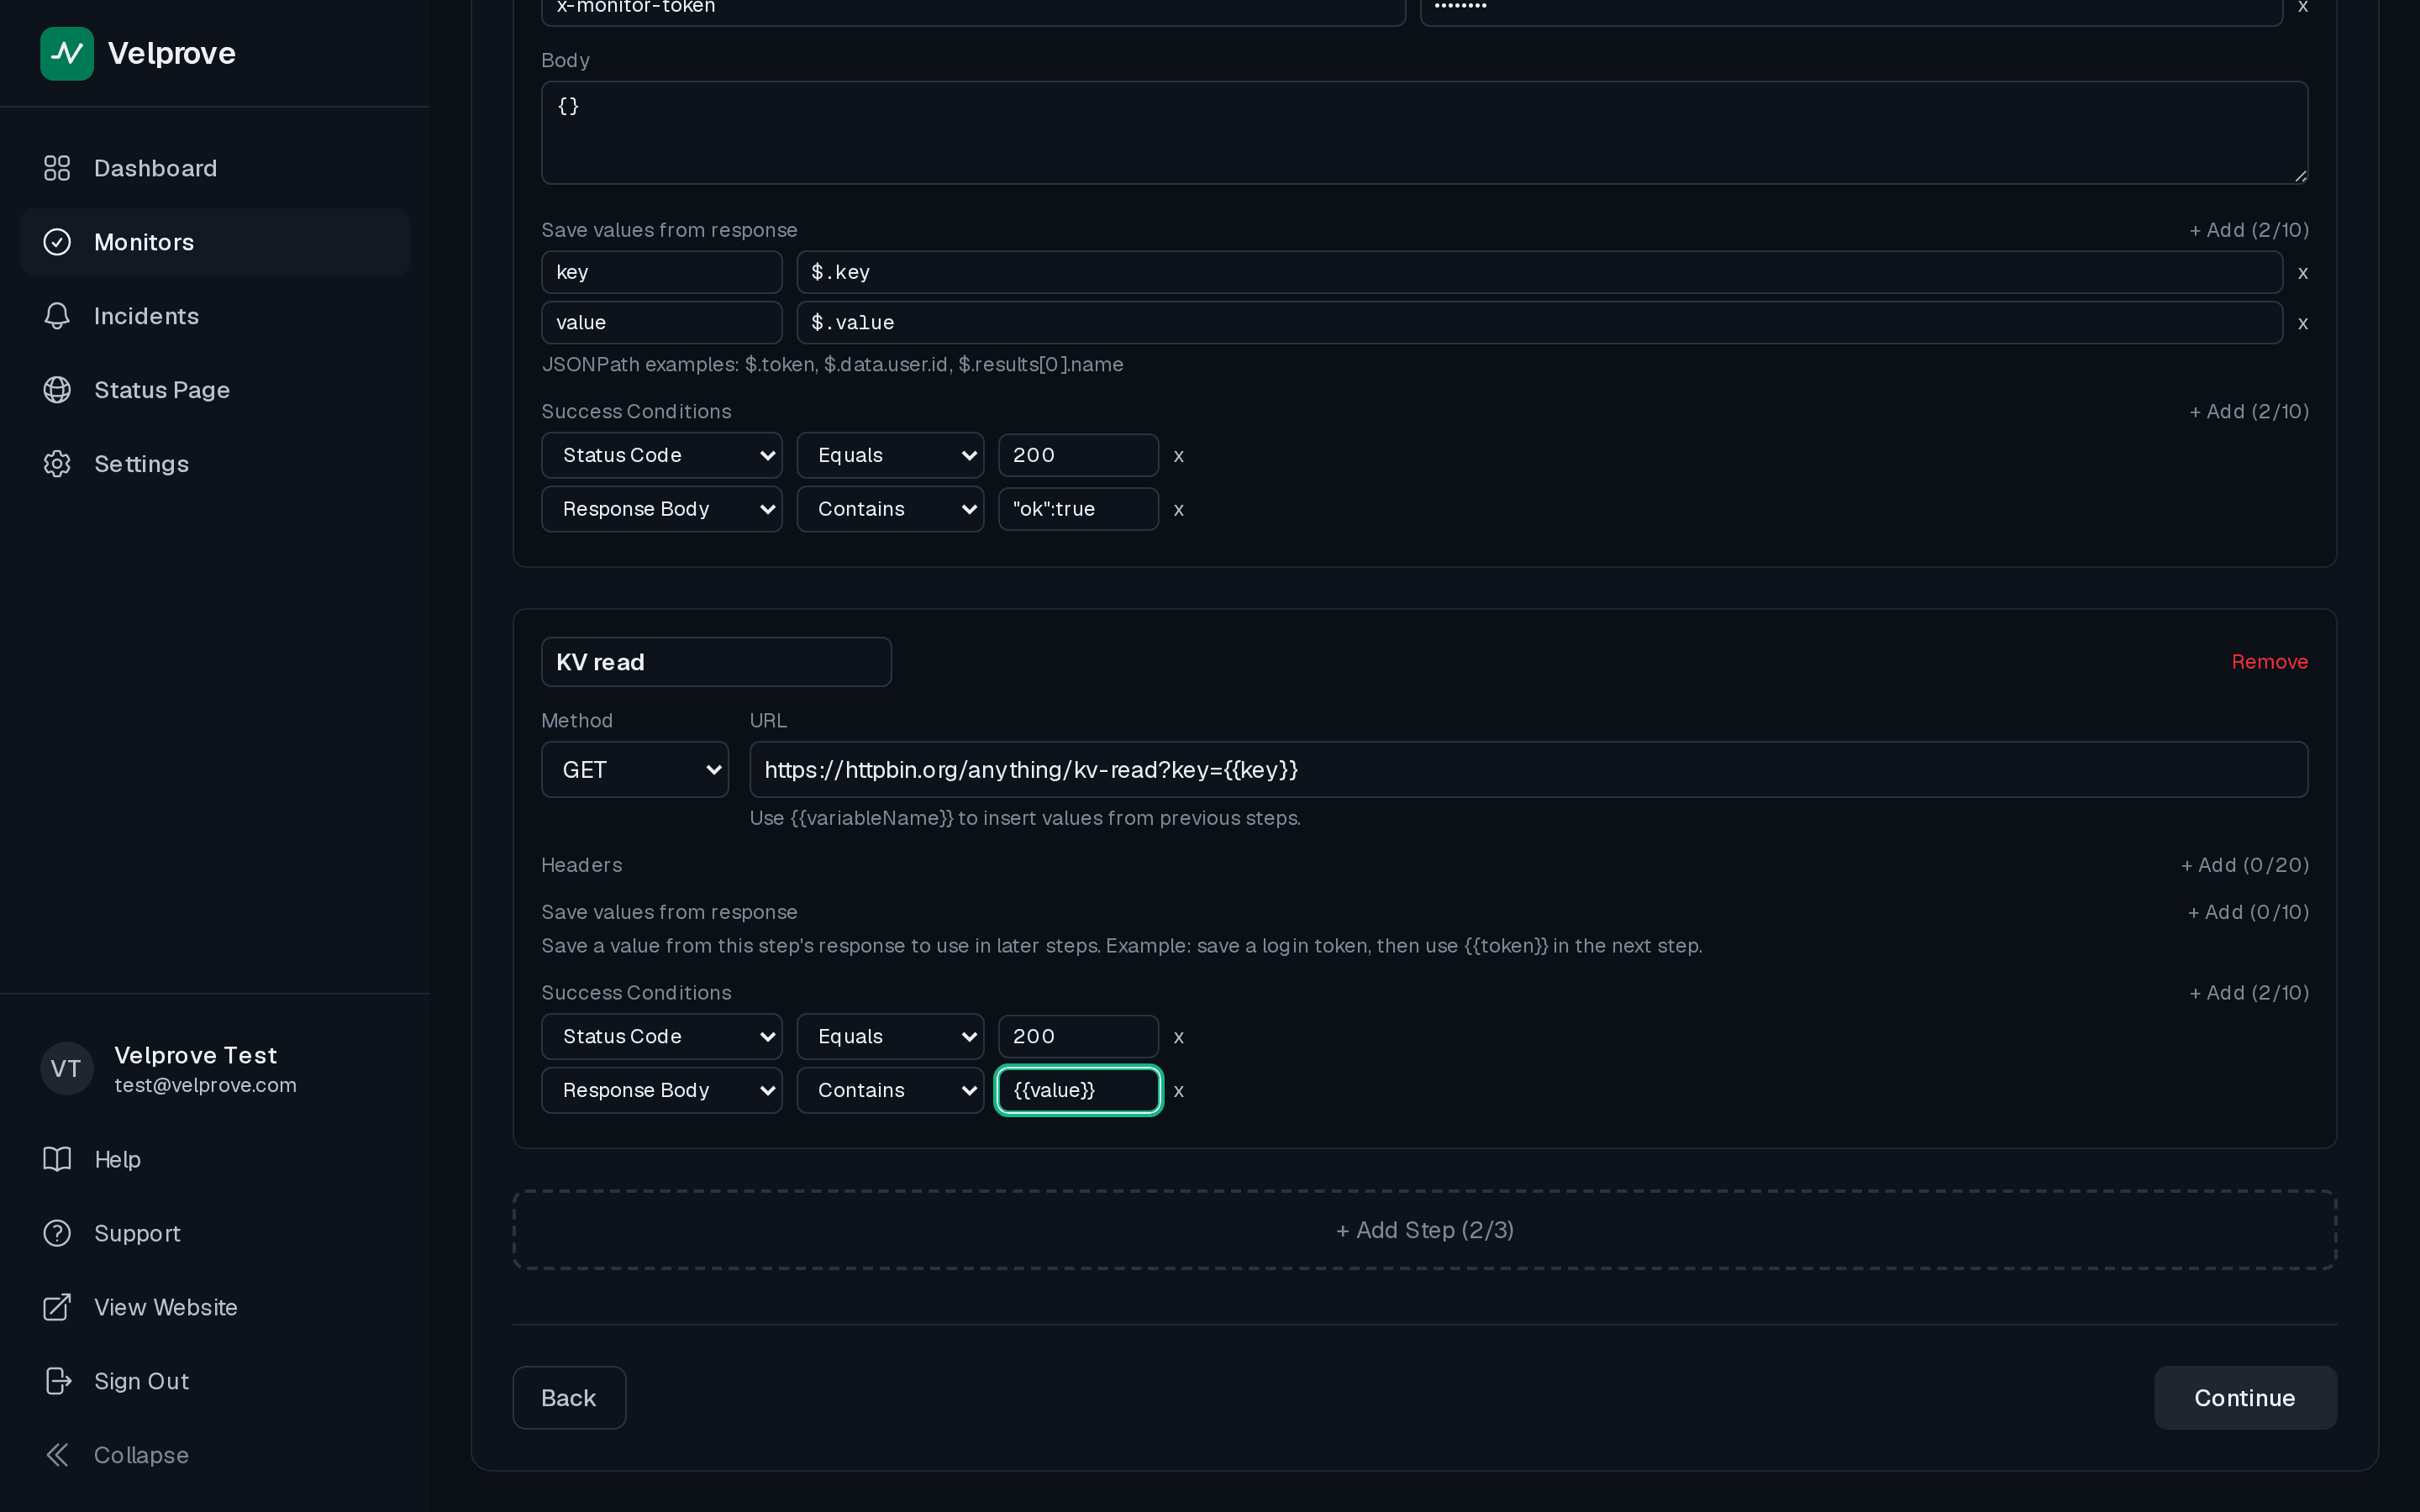Edit the "ok":true condition value
The image size is (2420, 1512).
1078,509
